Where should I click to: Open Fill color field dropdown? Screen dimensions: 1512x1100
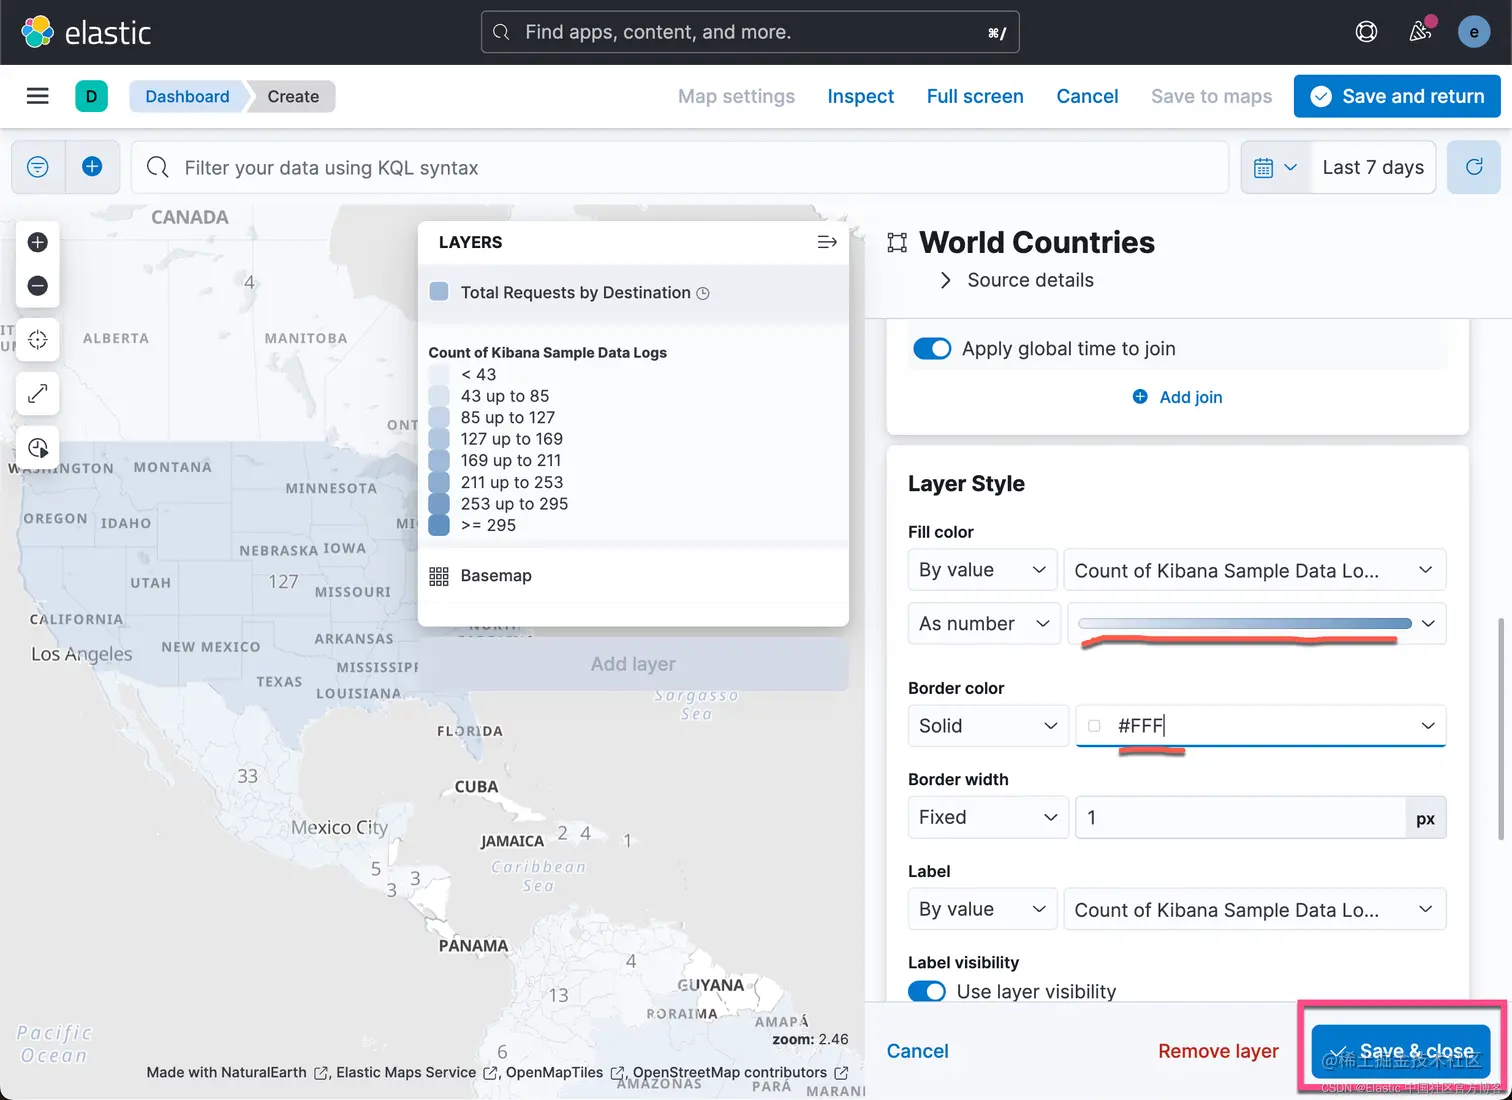pyautogui.click(x=1255, y=570)
